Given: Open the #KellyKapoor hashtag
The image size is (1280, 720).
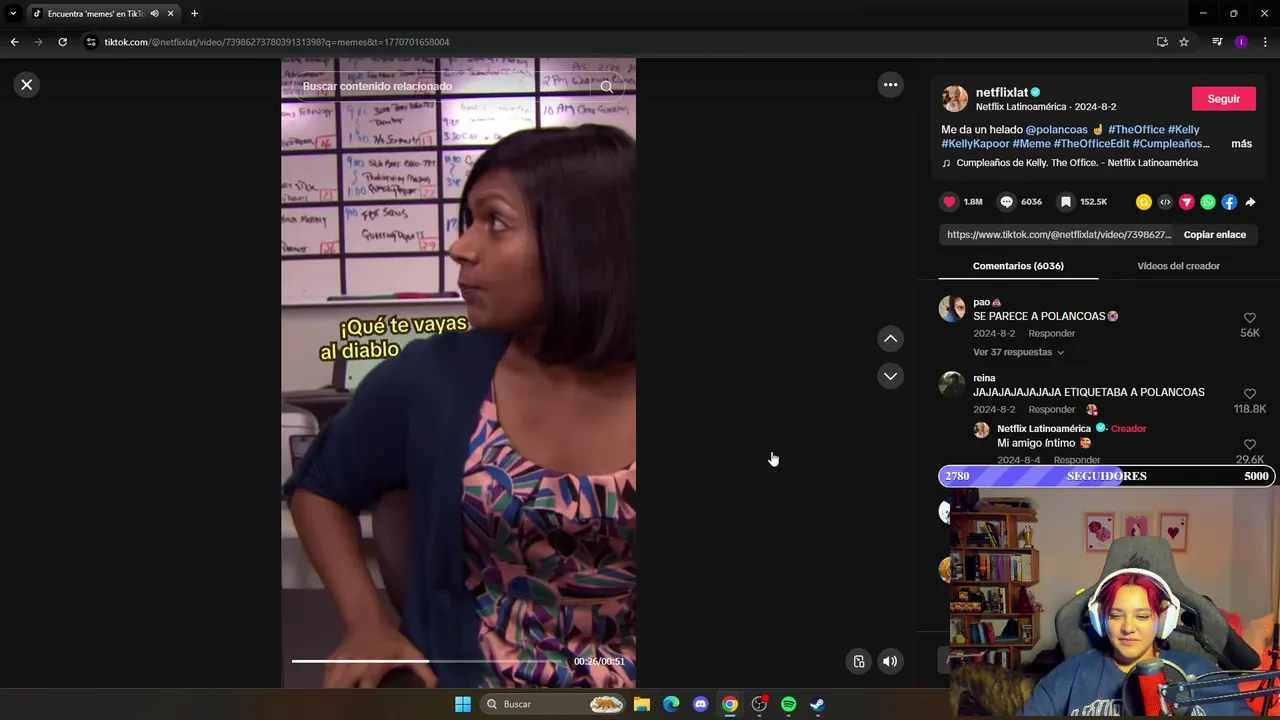Looking at the screenshot, I should pos(975,144).
